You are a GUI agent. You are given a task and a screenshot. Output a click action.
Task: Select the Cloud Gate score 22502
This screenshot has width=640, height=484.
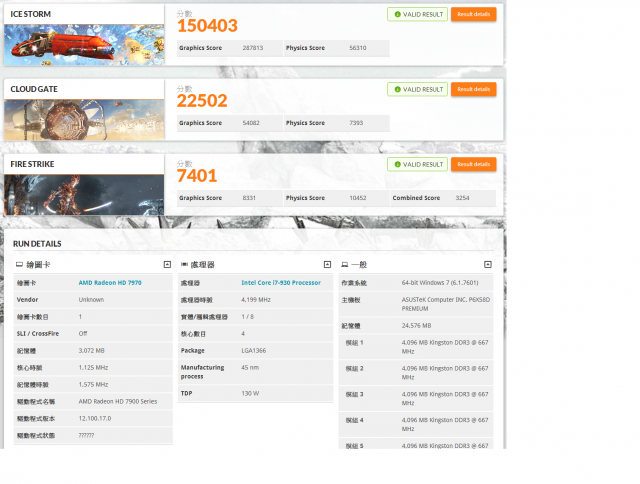click(x=202, y=101)
